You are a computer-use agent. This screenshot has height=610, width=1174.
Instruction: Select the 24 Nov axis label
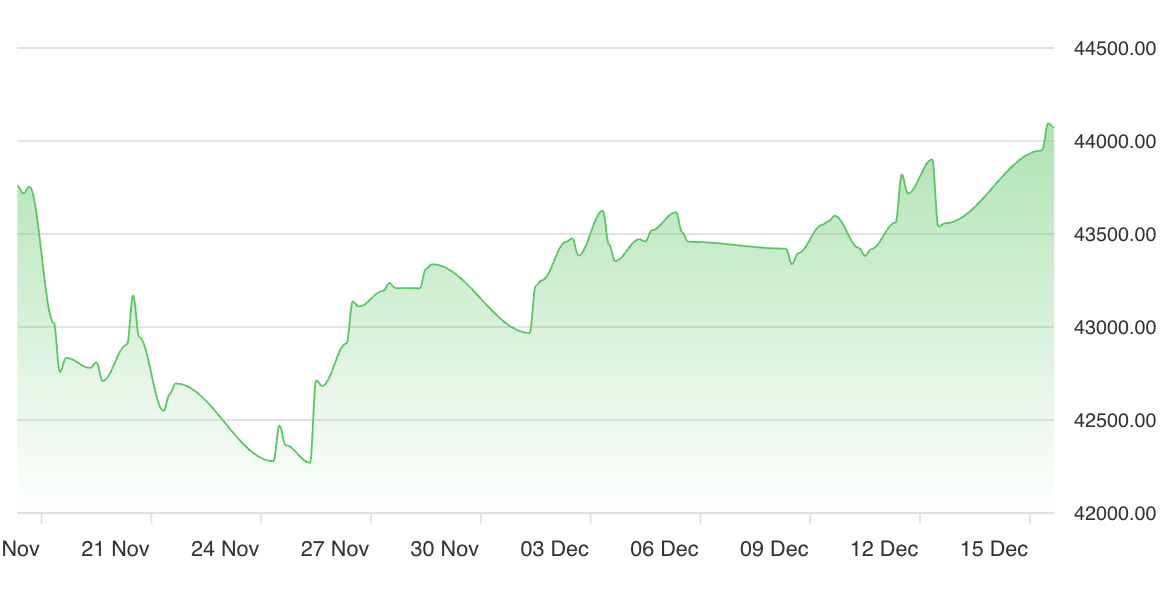coord(225,549)
